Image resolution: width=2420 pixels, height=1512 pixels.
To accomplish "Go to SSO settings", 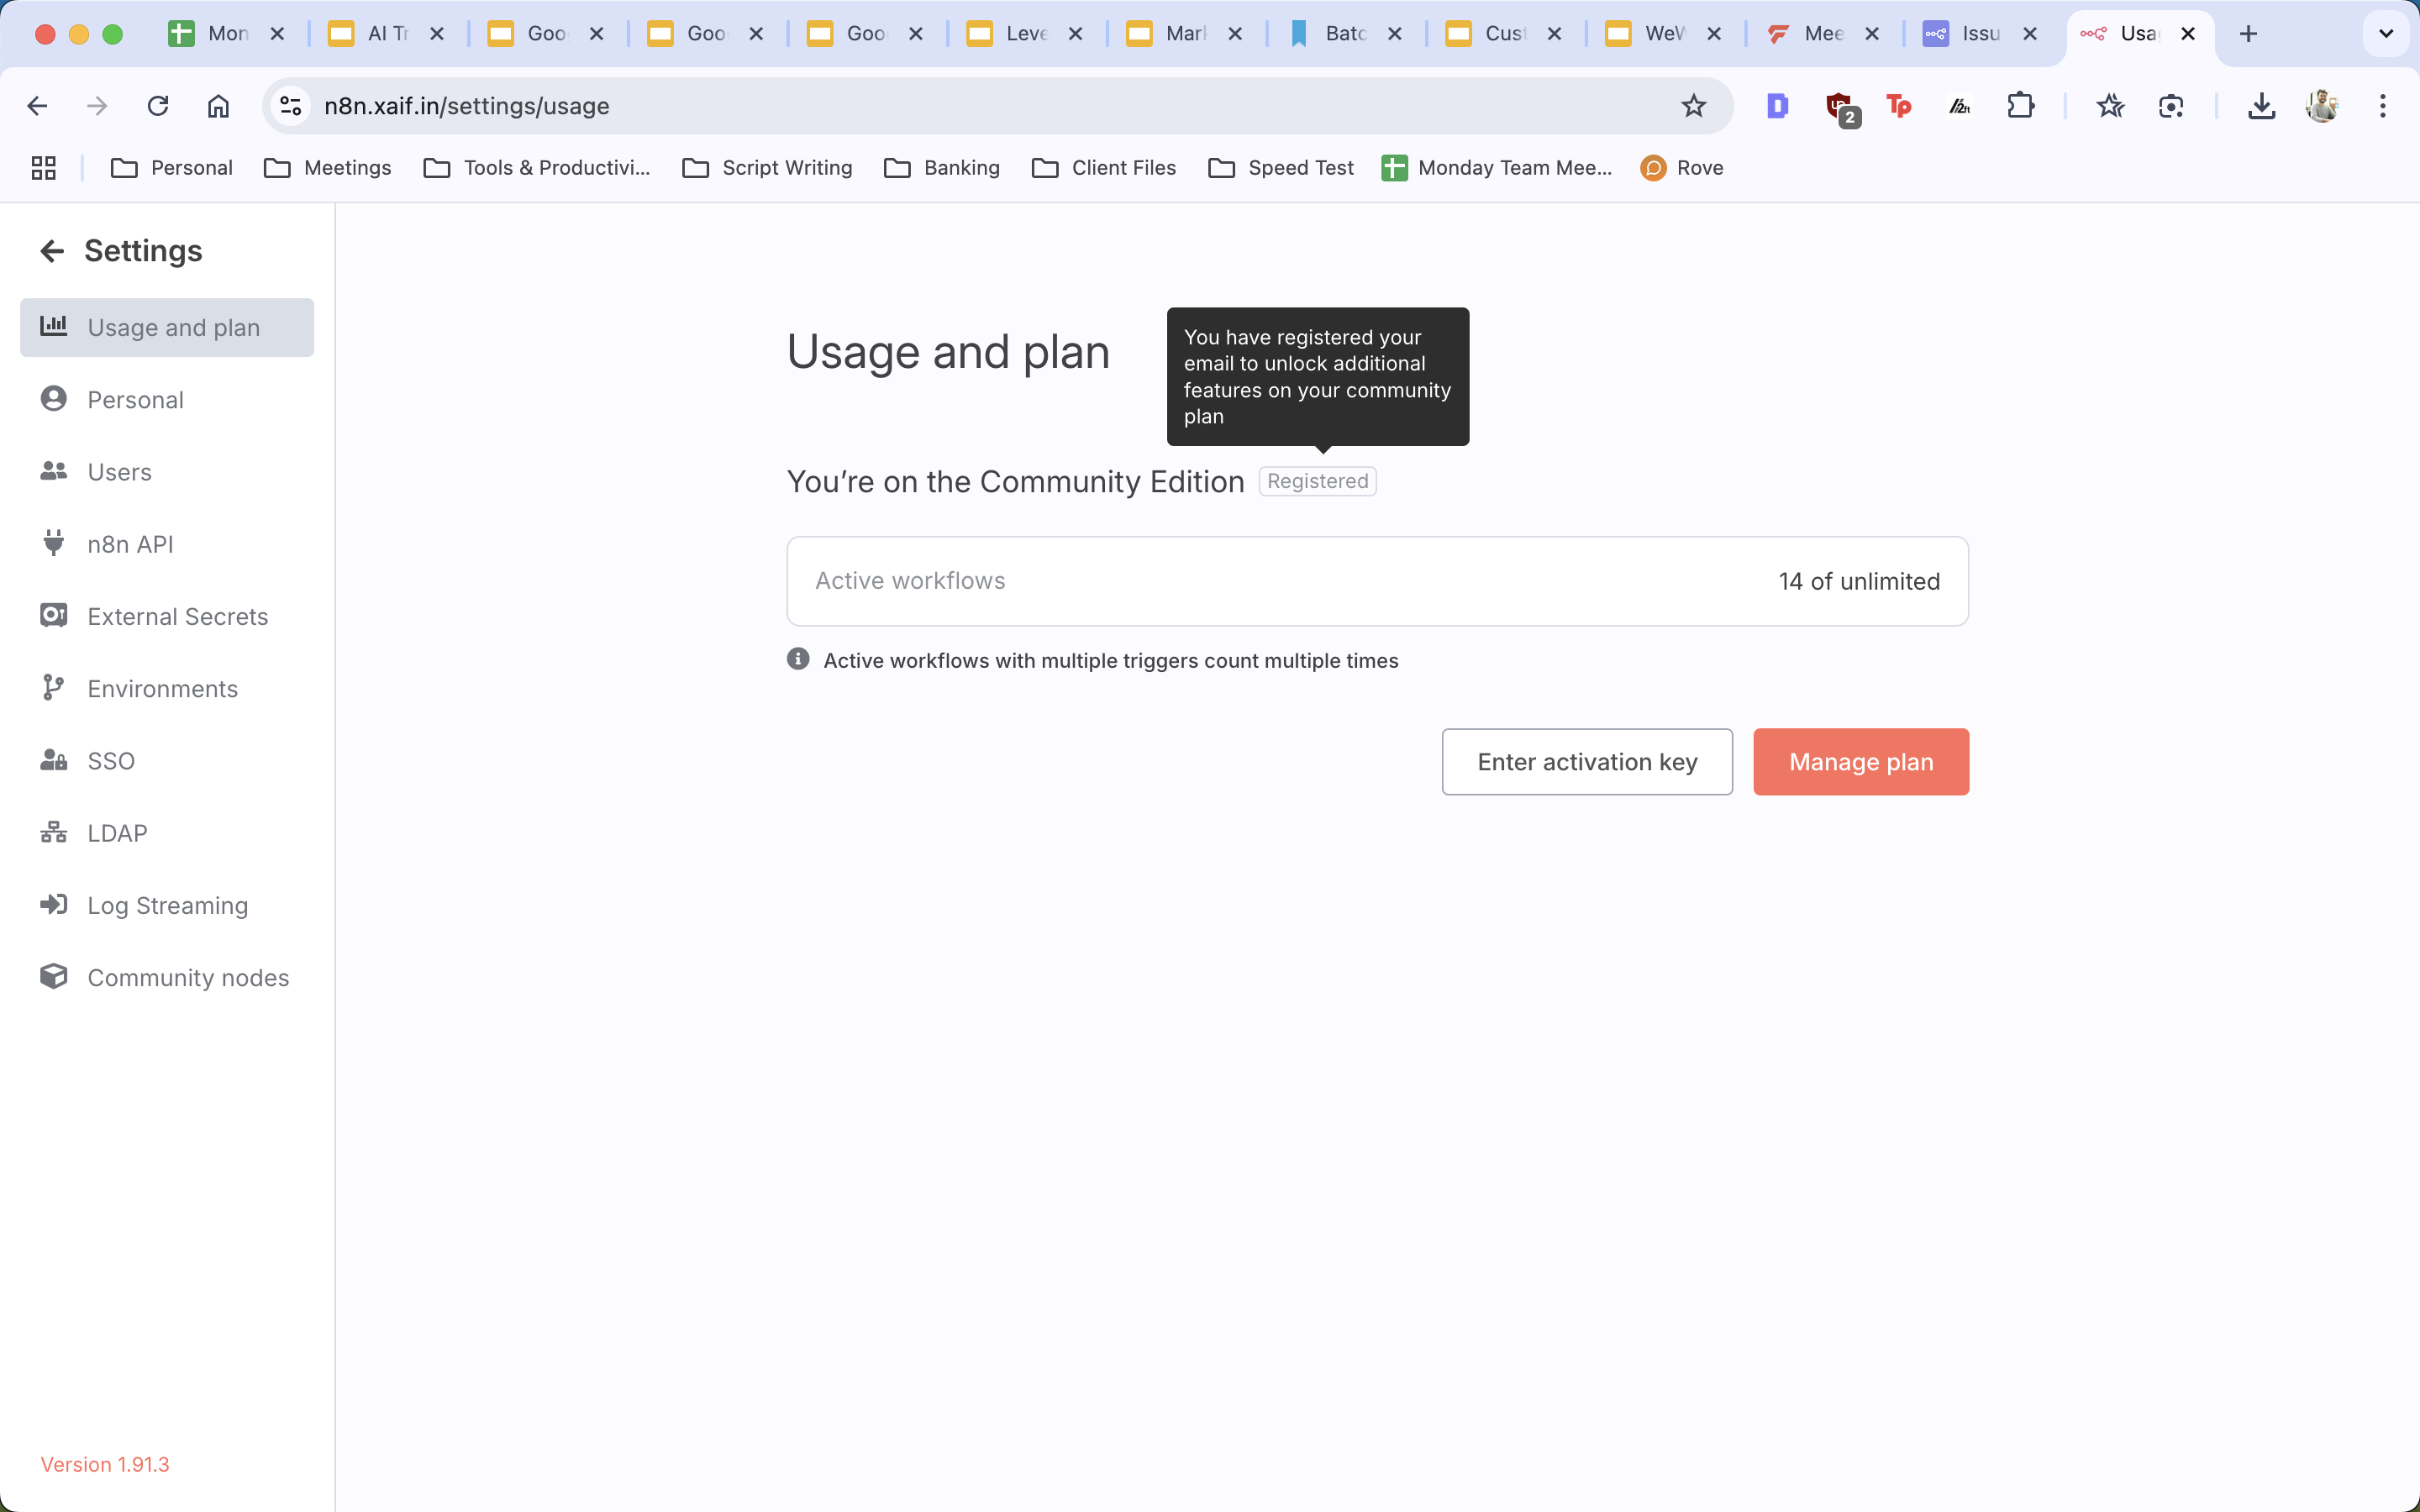I will coord(167,760).
